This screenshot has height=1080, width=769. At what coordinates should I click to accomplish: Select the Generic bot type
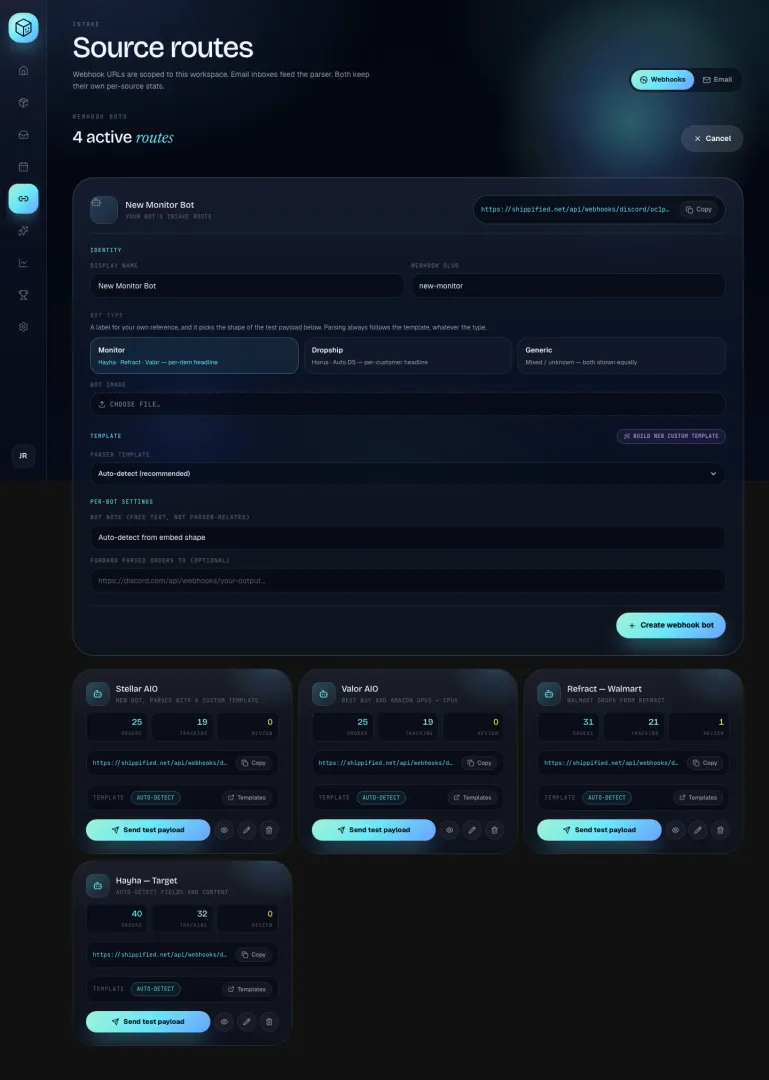(622, 355)
